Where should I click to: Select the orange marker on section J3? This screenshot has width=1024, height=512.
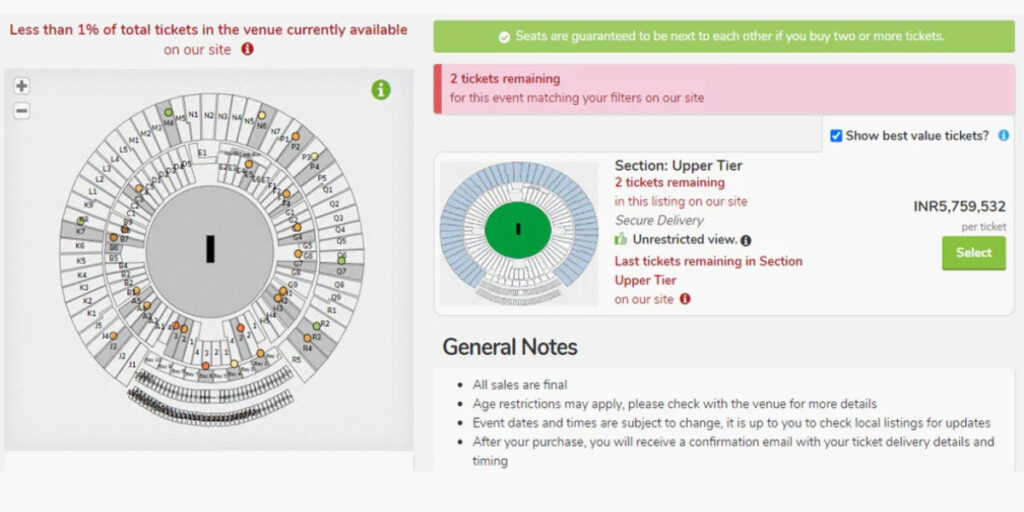113,336
